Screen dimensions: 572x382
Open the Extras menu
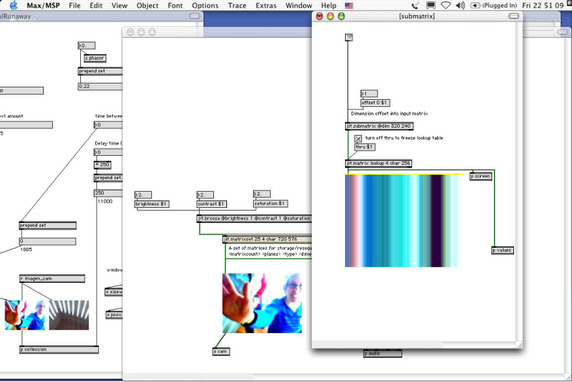266,5
